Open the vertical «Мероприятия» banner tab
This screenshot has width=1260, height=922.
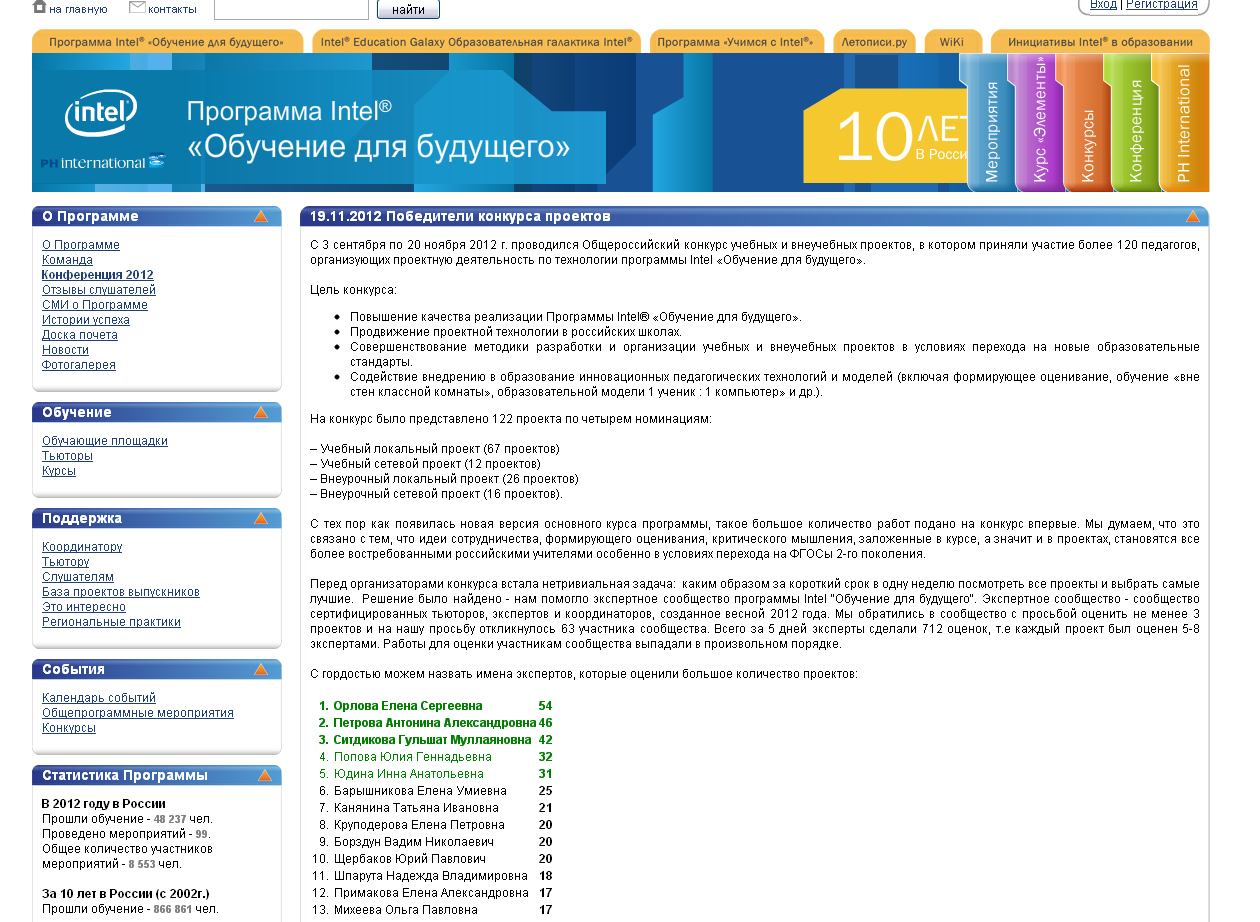point(990,123)
